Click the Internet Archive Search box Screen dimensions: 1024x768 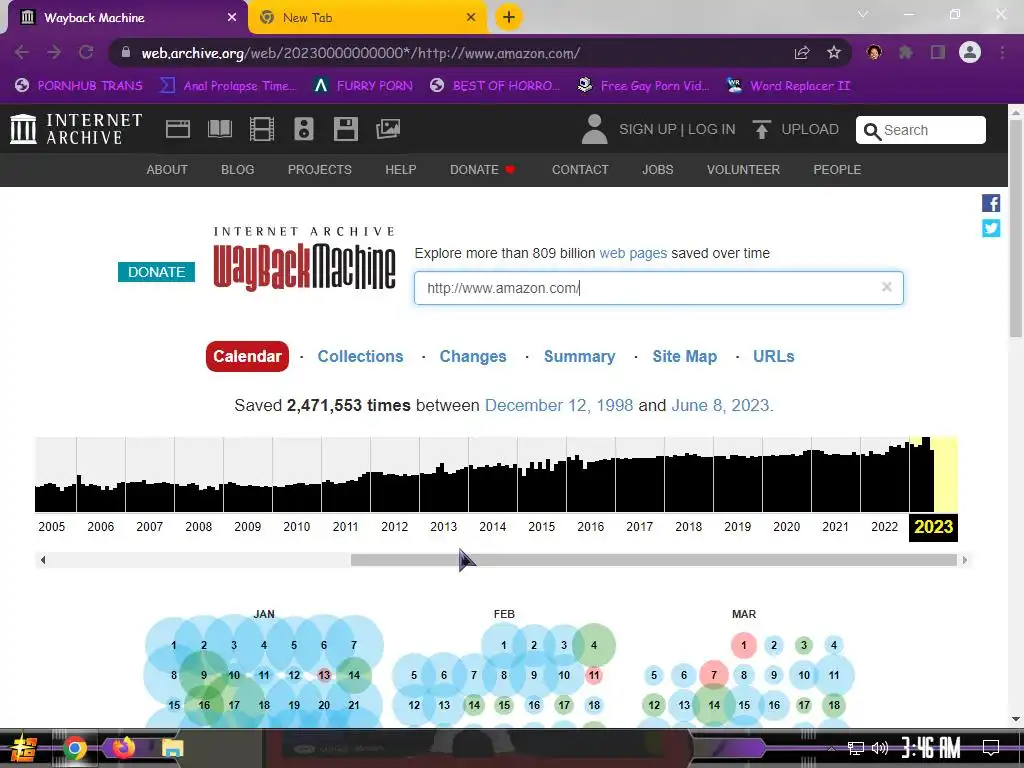[920, 130]
